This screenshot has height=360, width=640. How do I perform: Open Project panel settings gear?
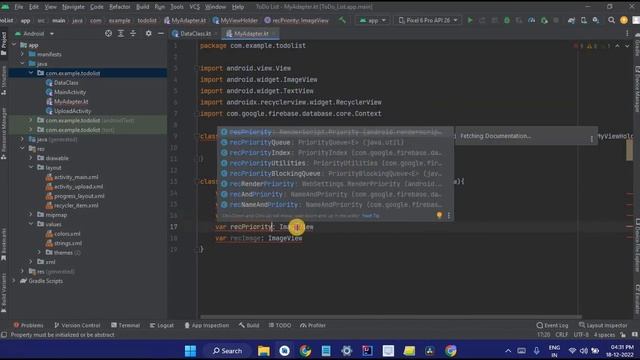149,33
